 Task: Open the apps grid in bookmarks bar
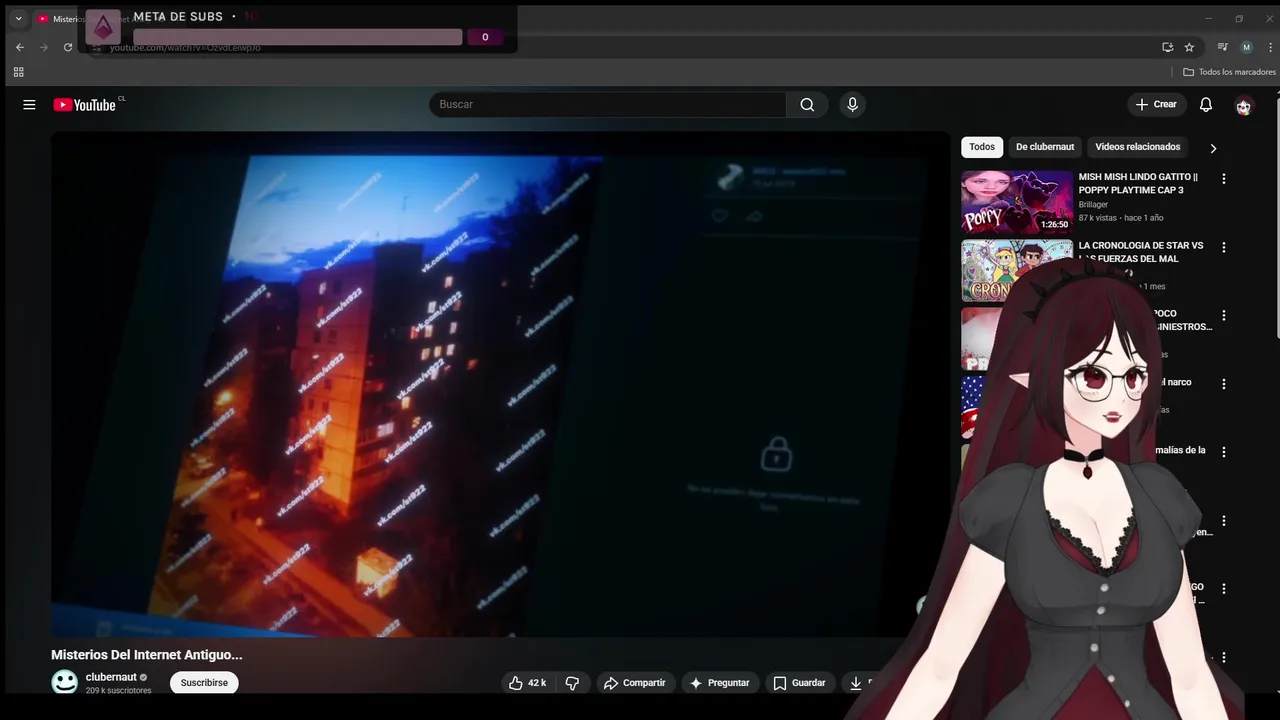point(18,72)
